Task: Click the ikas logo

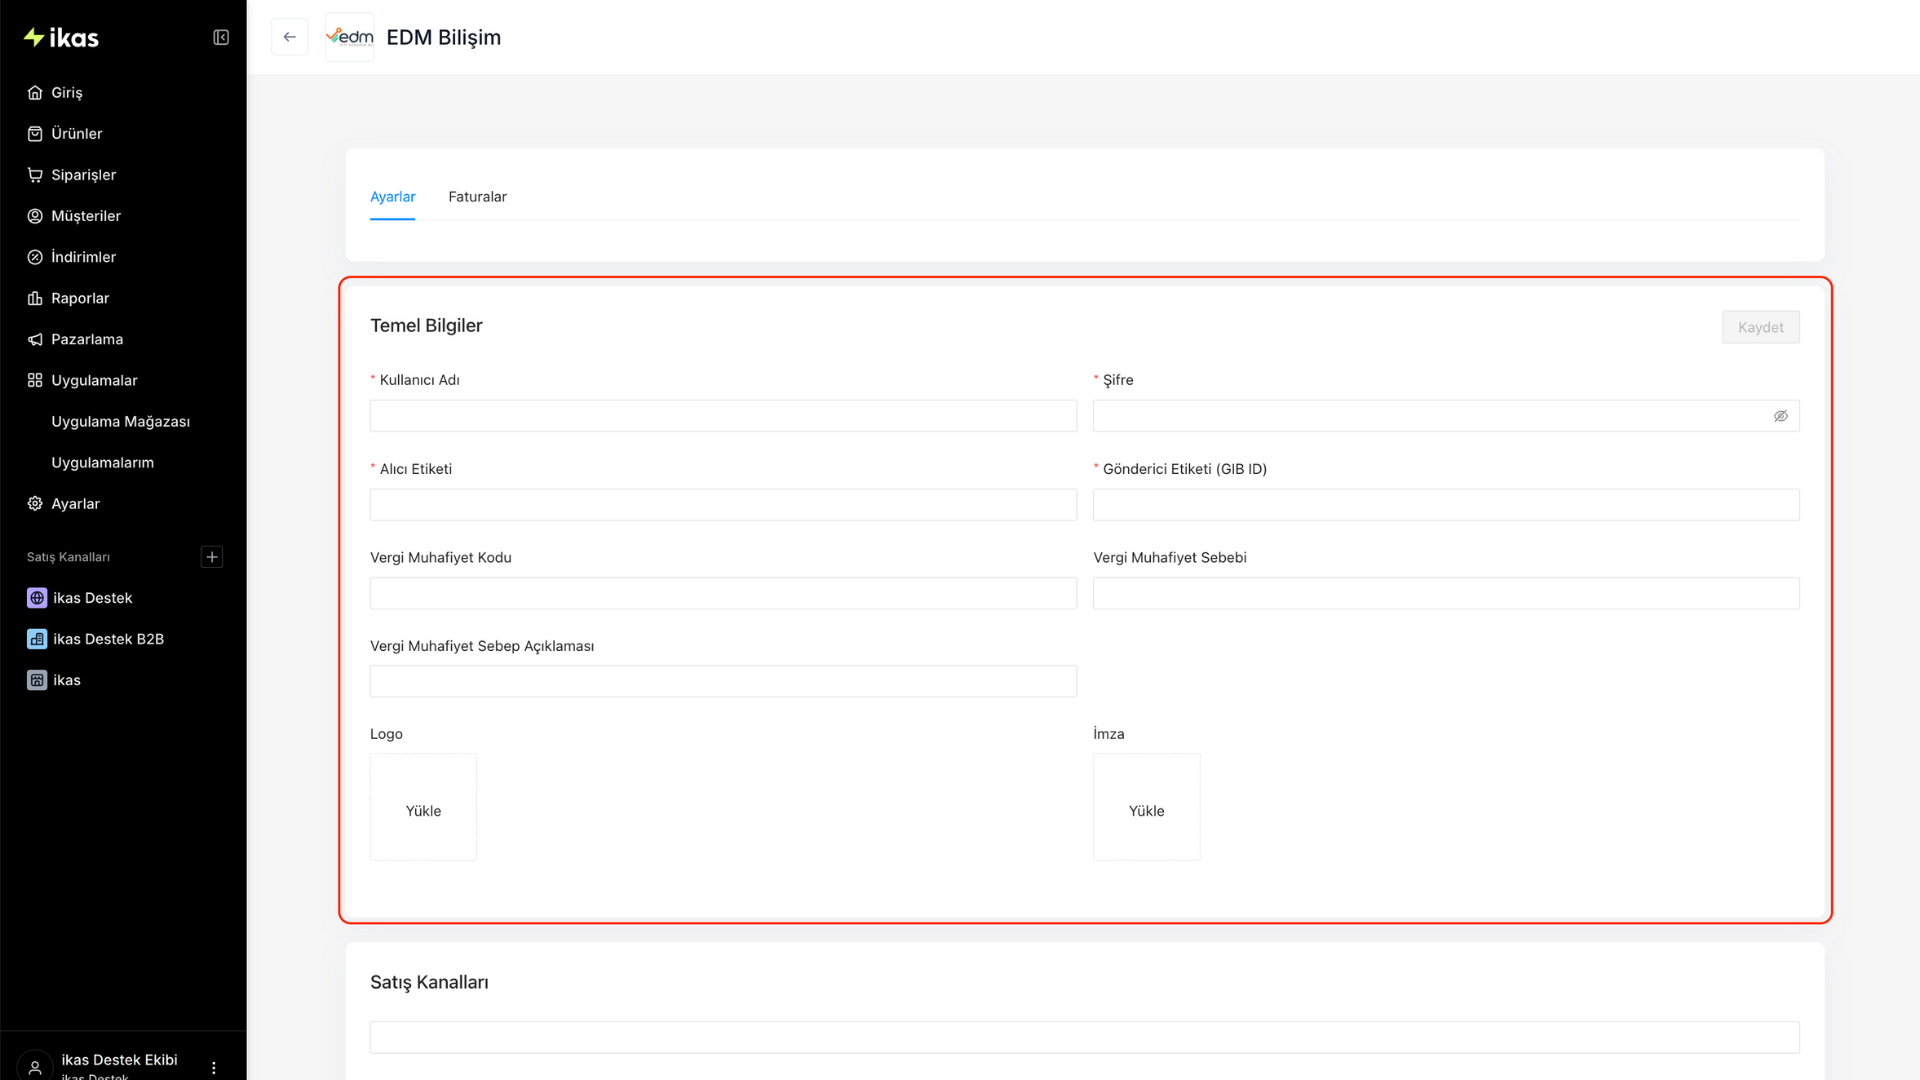Action: point(61,38)
